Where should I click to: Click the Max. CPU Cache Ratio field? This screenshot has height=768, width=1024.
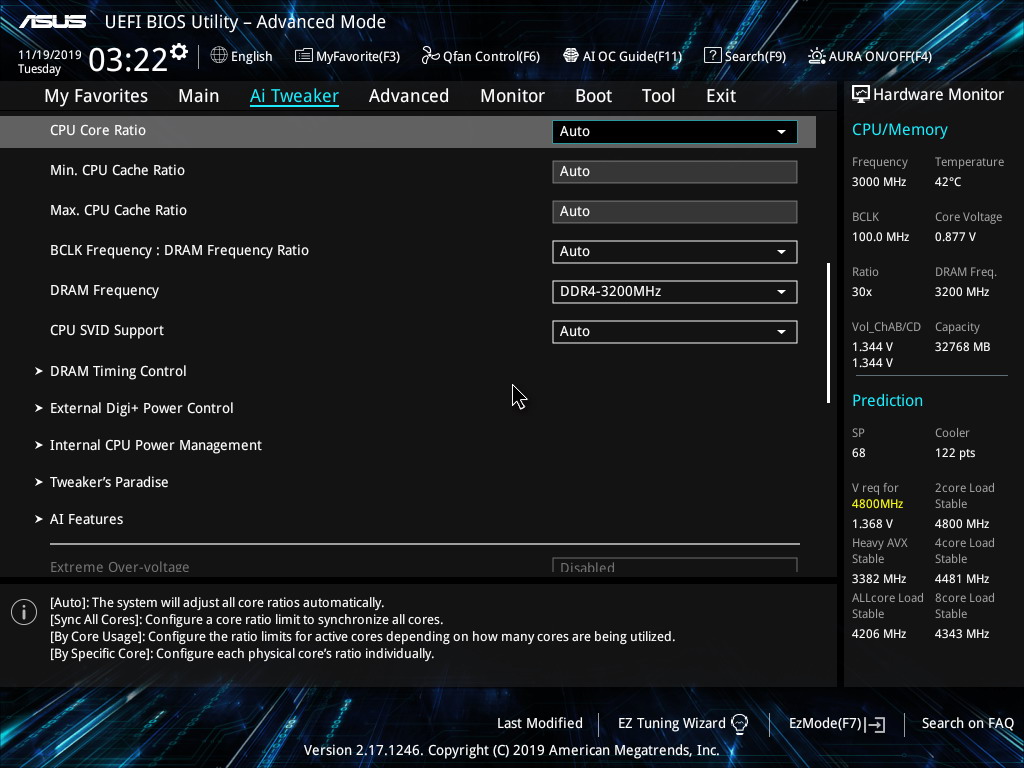(675, 212)
